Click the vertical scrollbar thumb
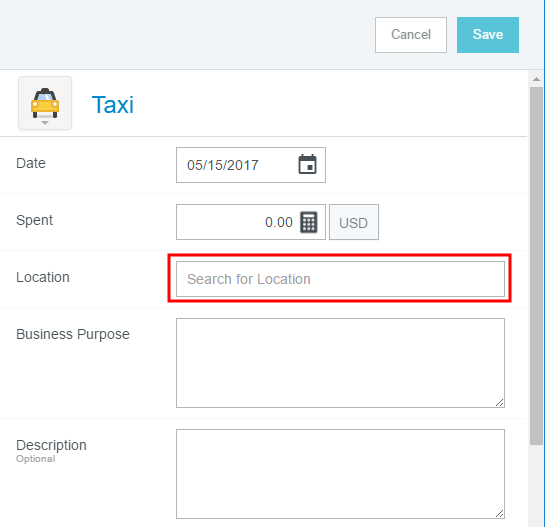 (536, 266)
